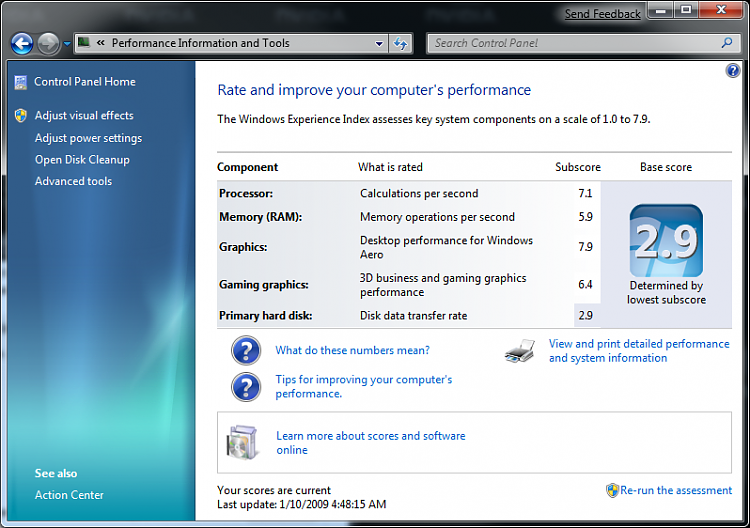Select Performance Information and Tools breadcrumb
The height and width of the screenshot is (528, 750).
tap(200, 43)
